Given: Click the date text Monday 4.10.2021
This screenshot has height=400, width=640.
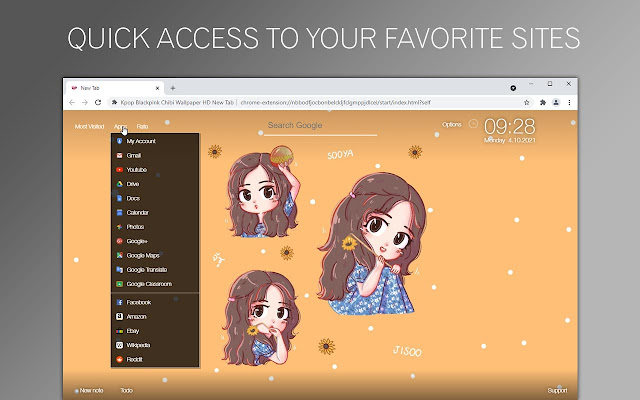Looking at the screenshot, I should pos(509,140).
